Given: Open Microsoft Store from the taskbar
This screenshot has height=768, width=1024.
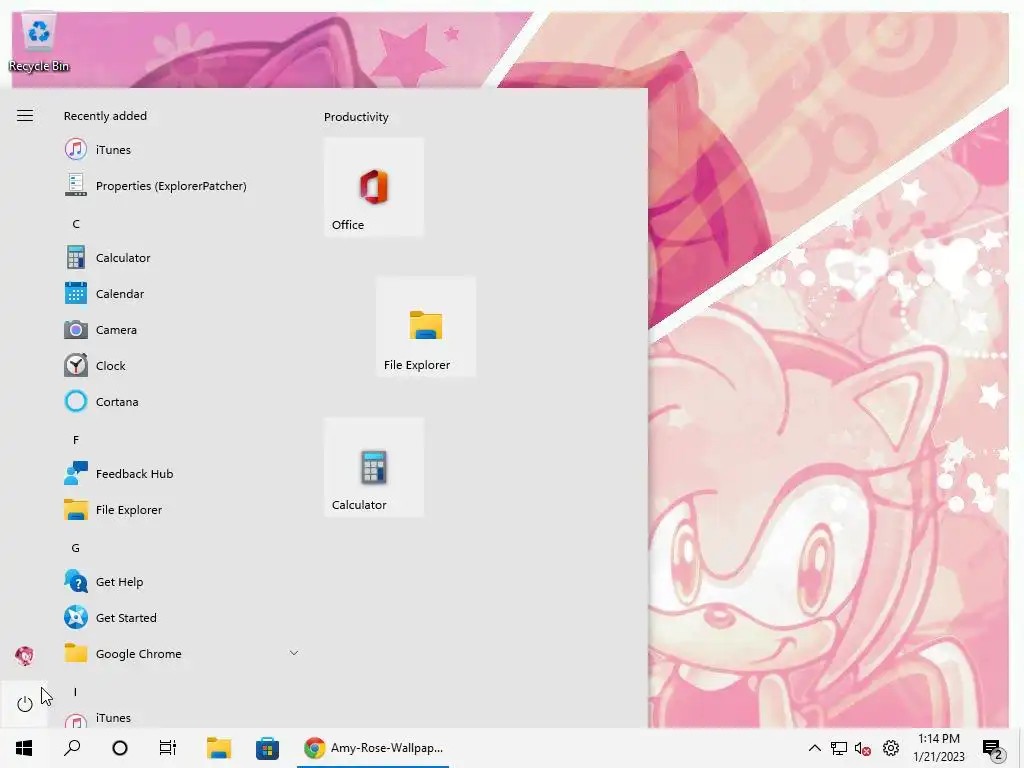Looking at the screenshot, I should click(267, 748).
